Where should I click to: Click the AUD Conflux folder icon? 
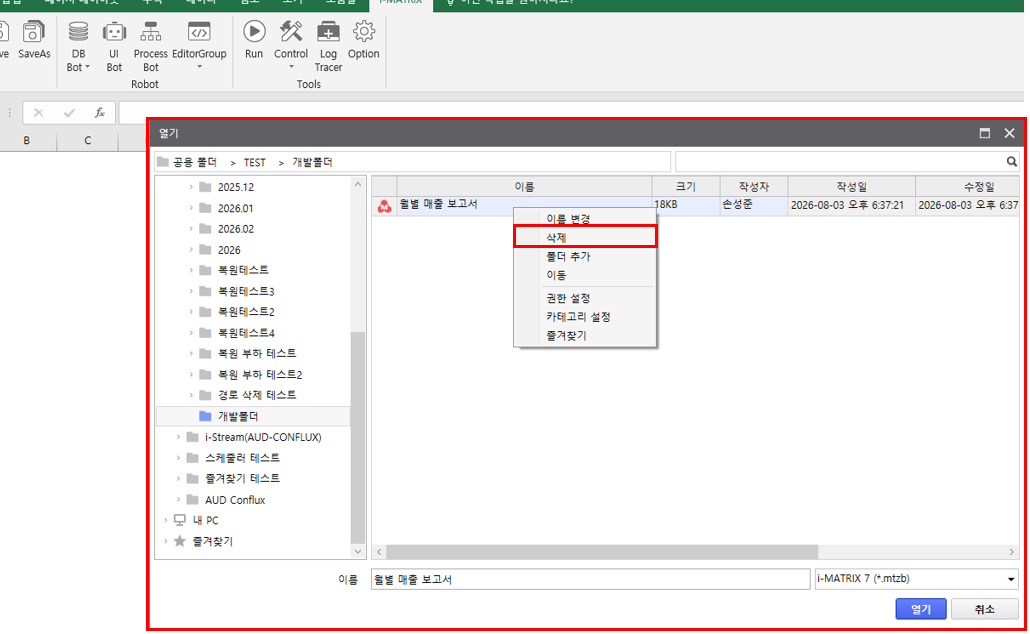tap(192, 499)
